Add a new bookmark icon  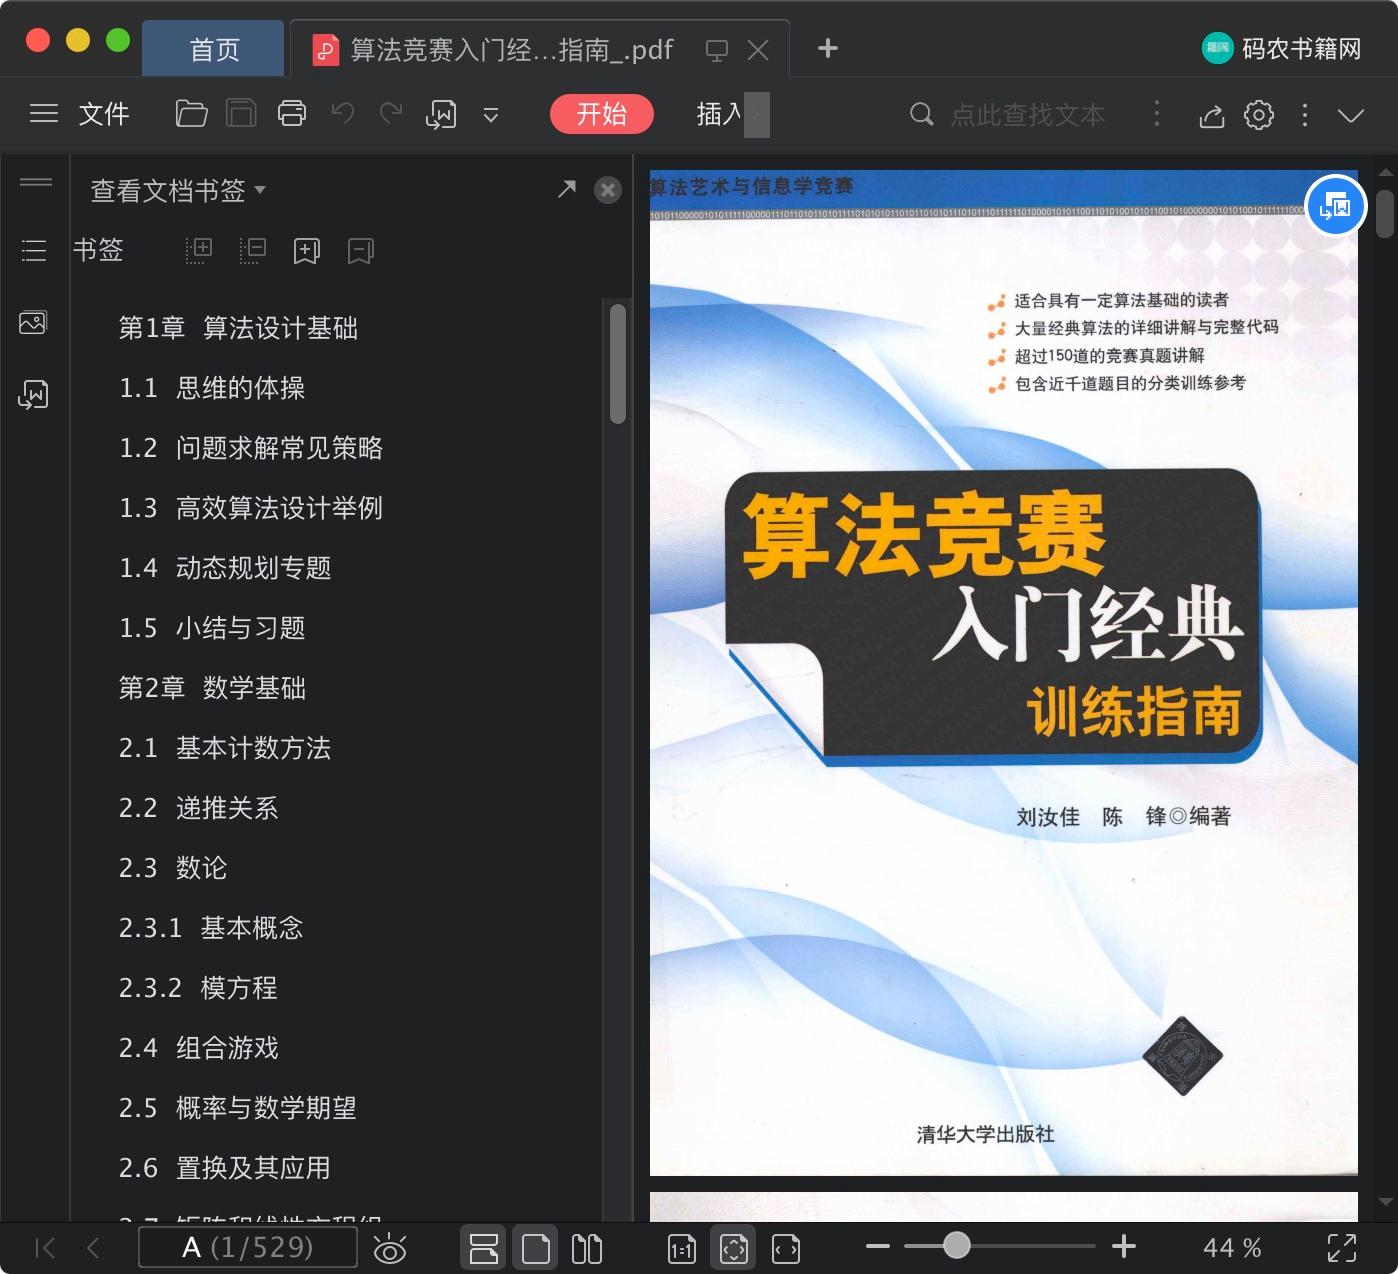click(x=307, y=251)
